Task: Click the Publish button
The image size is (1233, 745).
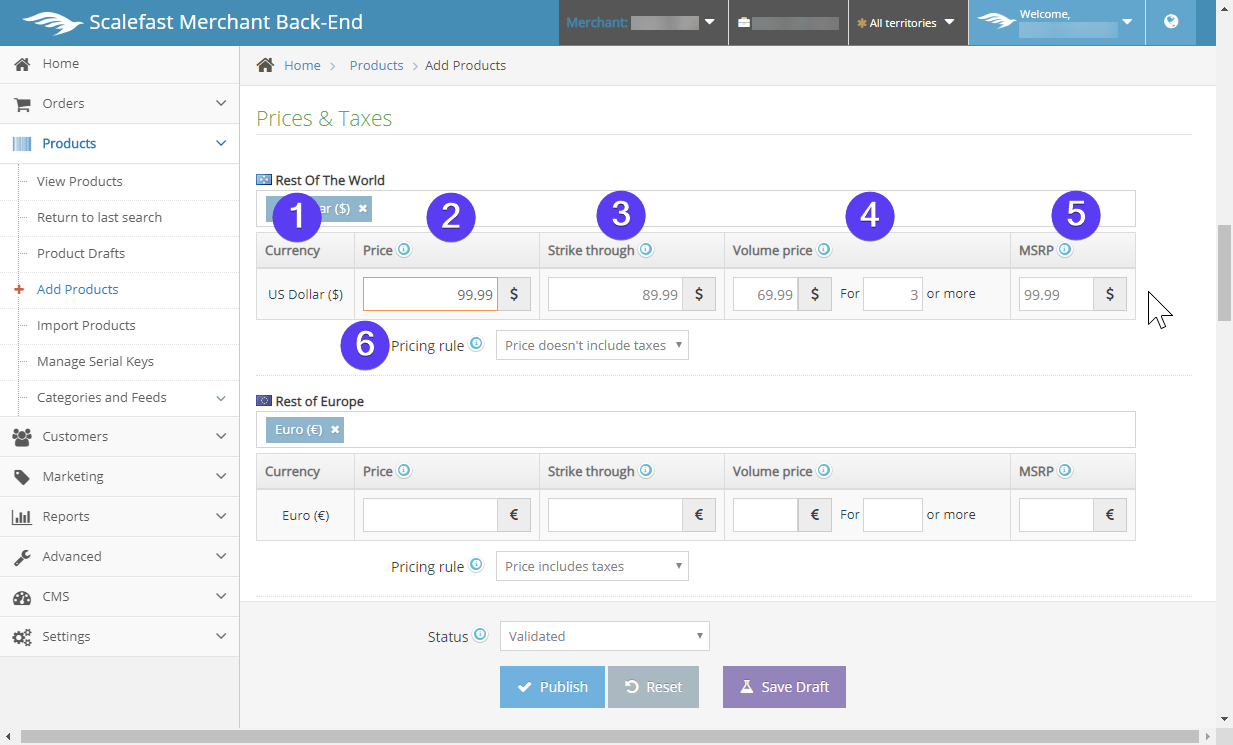Action: [x=552, y=687]
